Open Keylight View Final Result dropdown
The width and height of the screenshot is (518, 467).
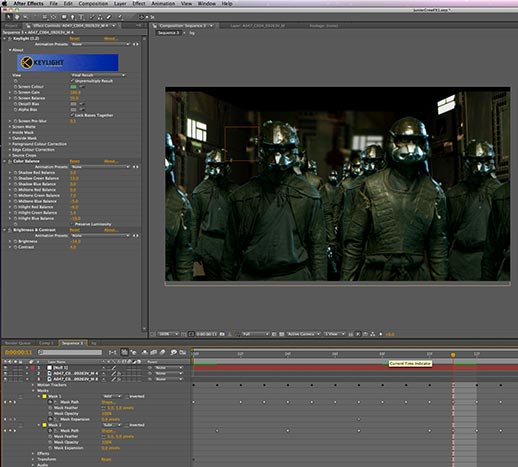(98, 75)
